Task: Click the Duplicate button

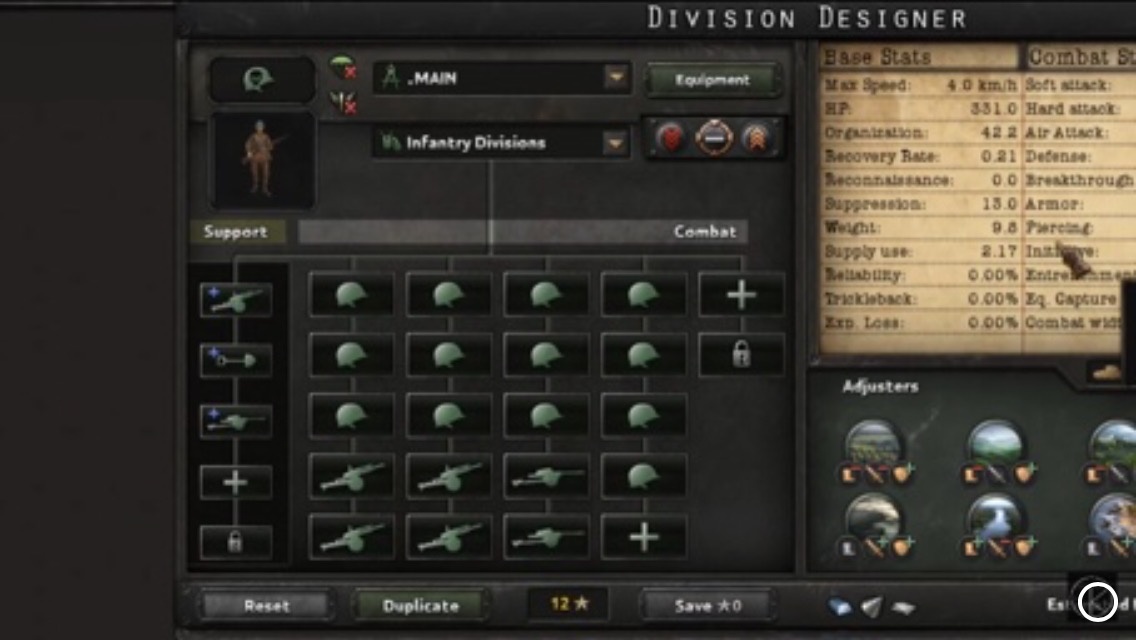Action: point(420,605)
